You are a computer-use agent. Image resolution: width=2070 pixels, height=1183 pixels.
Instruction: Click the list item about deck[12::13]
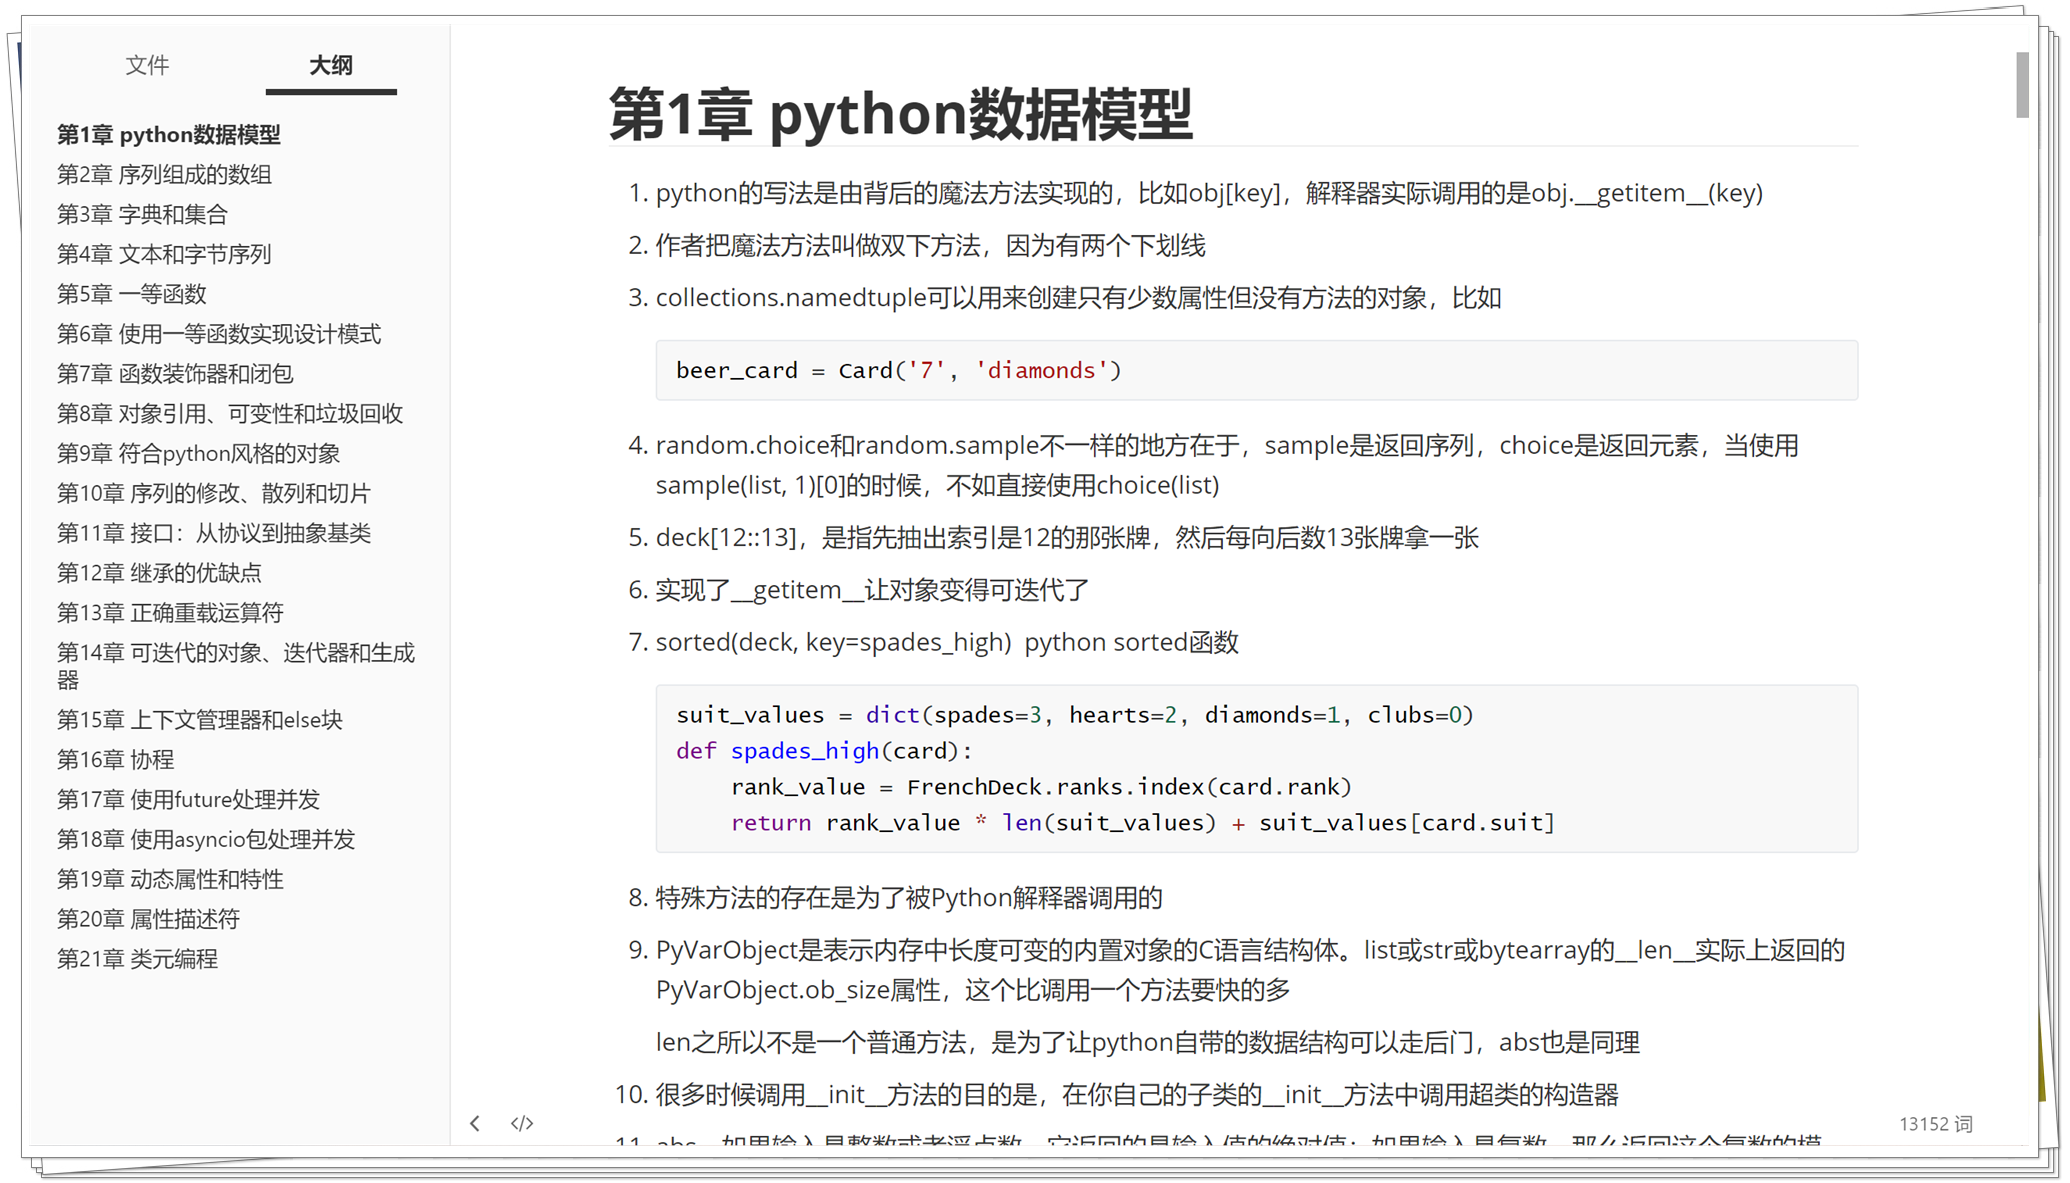[1067, 538]
